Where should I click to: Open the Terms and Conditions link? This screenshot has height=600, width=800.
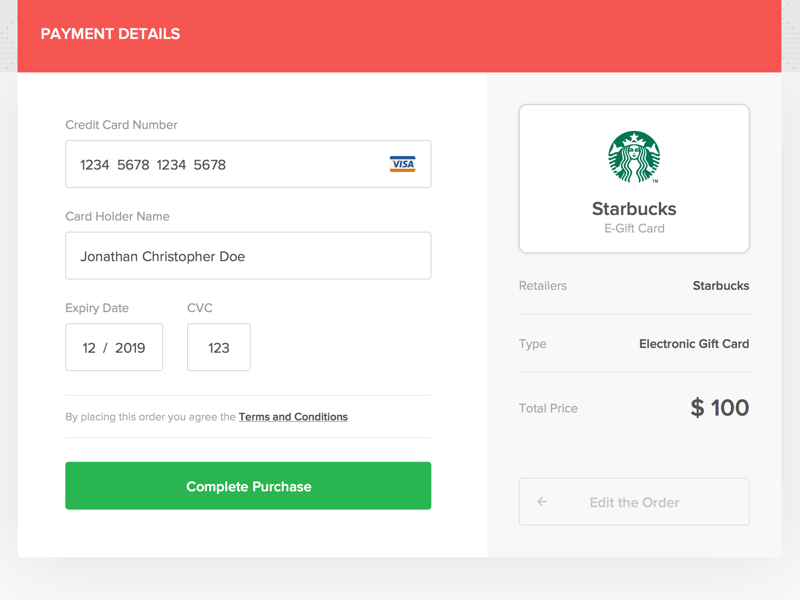tap(293, 417)
